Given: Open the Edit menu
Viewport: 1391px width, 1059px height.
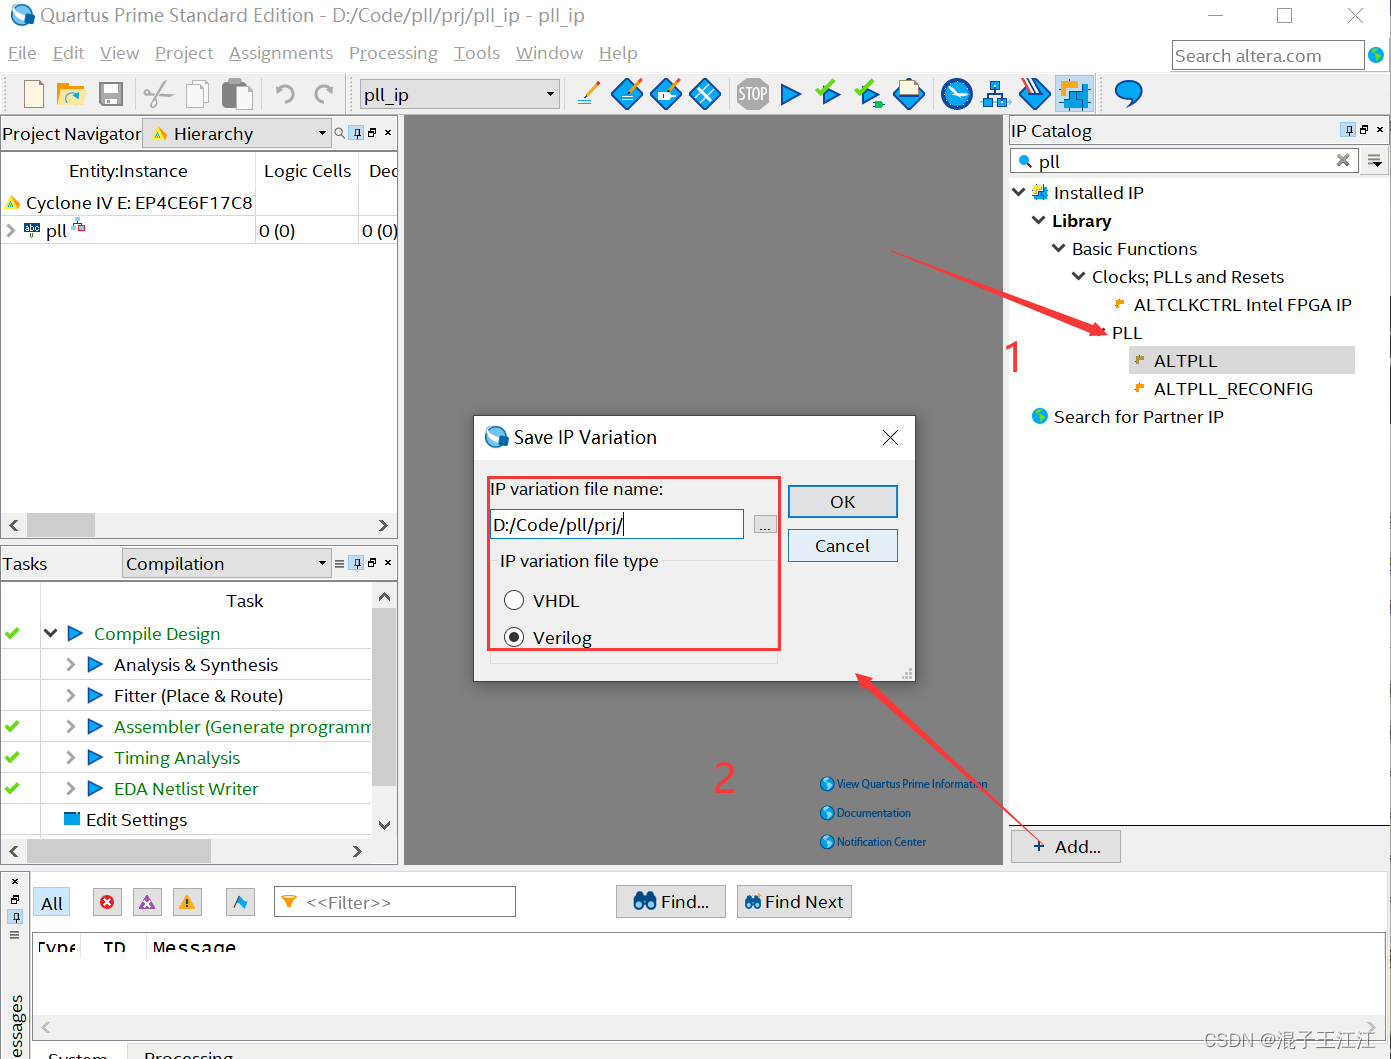Looking at the screenshot, I should click(x=68, y=53).
